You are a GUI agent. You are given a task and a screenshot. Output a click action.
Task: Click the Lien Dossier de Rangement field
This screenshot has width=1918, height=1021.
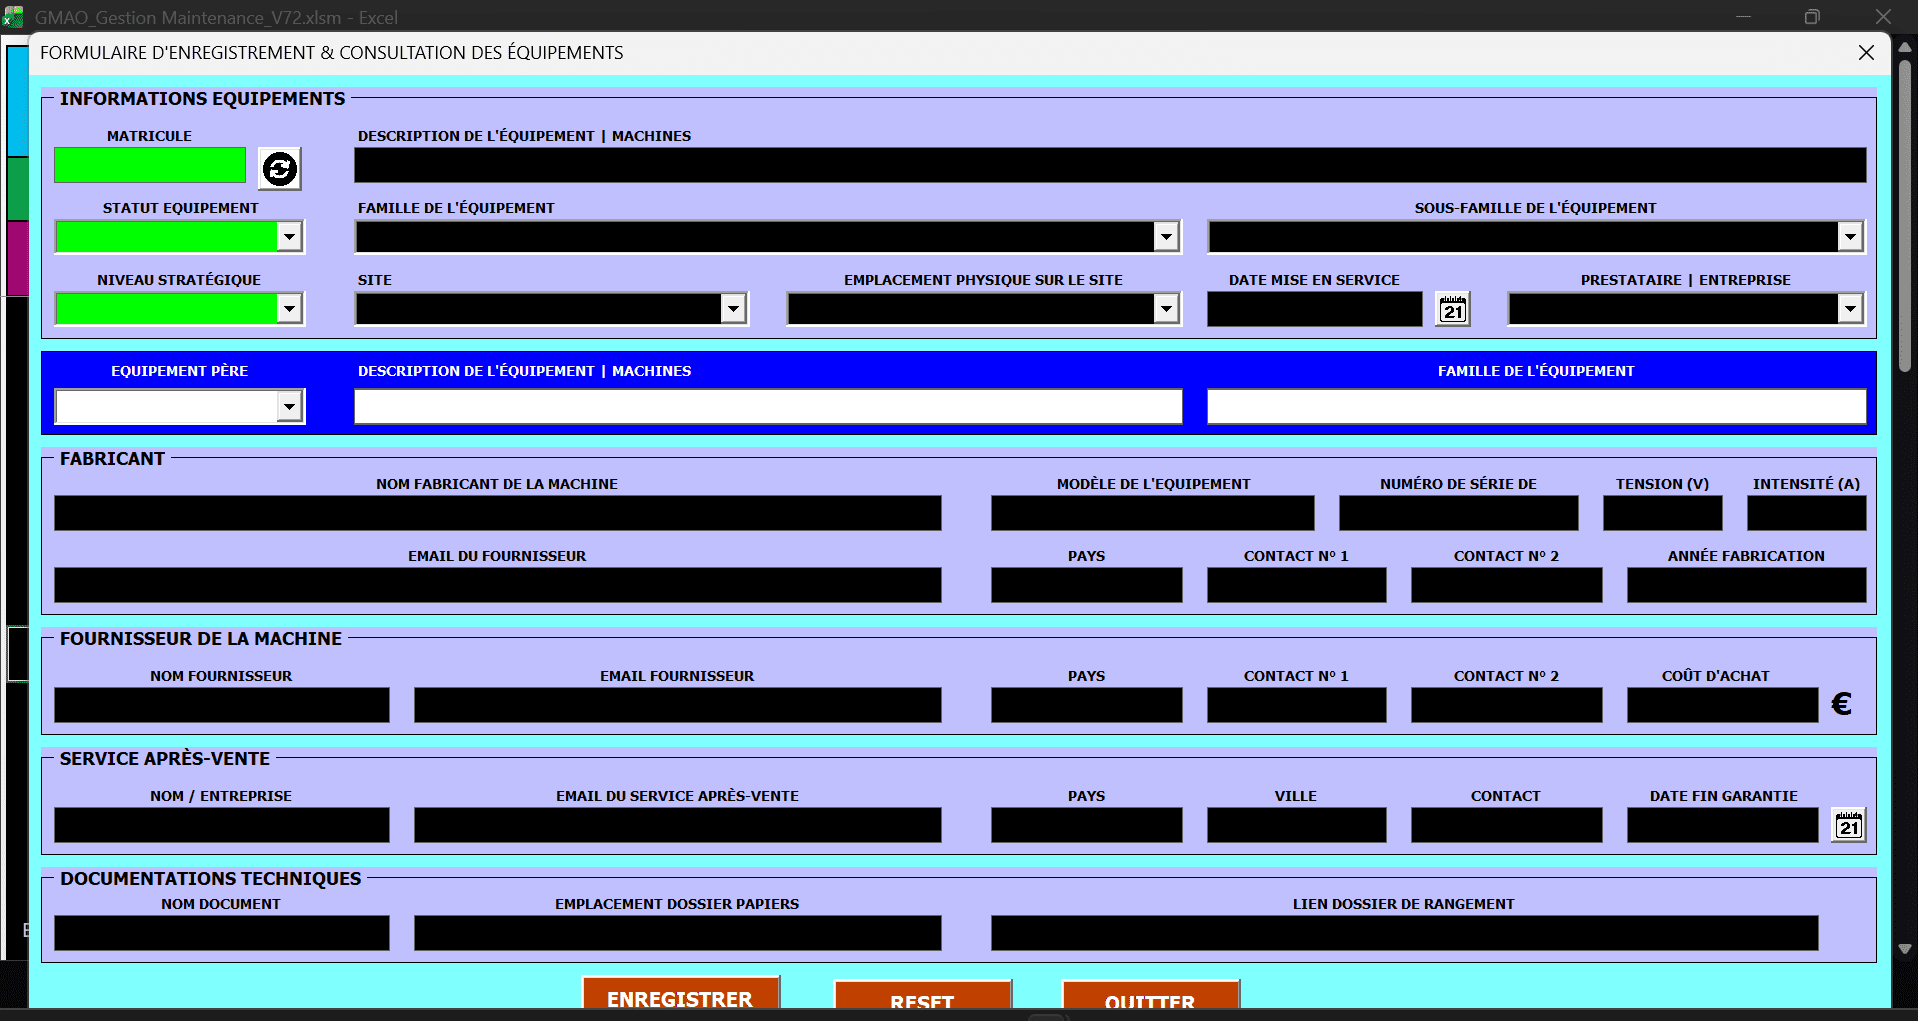(x=1405, y=933)
